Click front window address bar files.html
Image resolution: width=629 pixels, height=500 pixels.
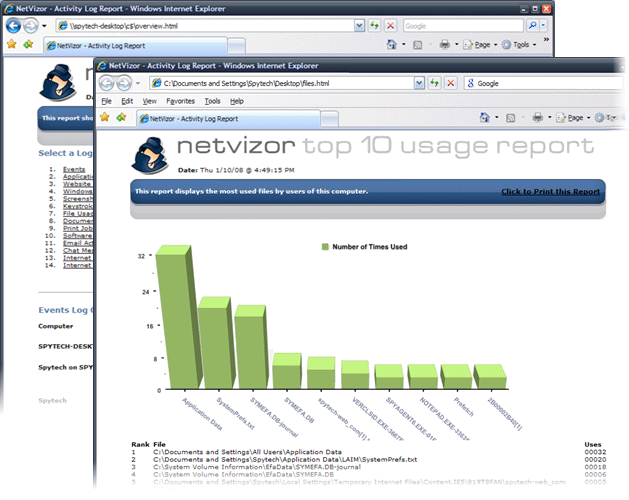[282, 83]
